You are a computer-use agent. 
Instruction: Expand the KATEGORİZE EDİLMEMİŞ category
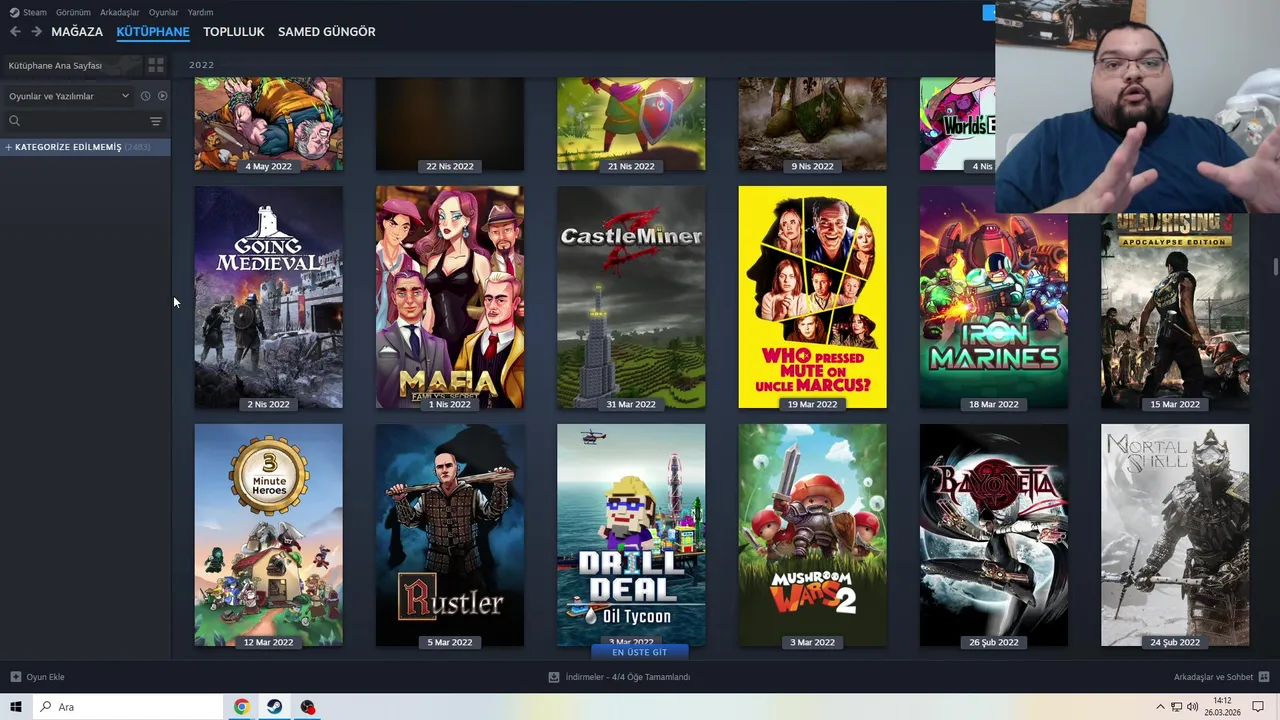pos(85,147)
